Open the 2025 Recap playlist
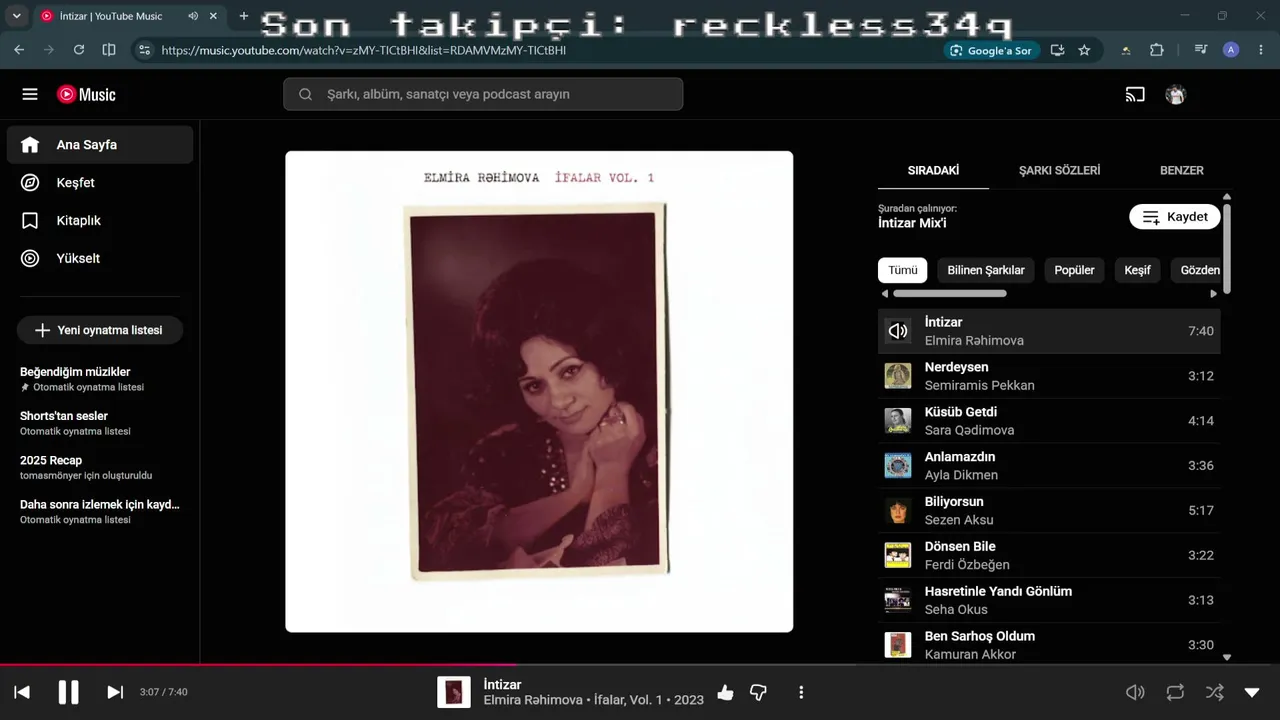Viewport: 1280px width, 720px height. coord(100,467)
